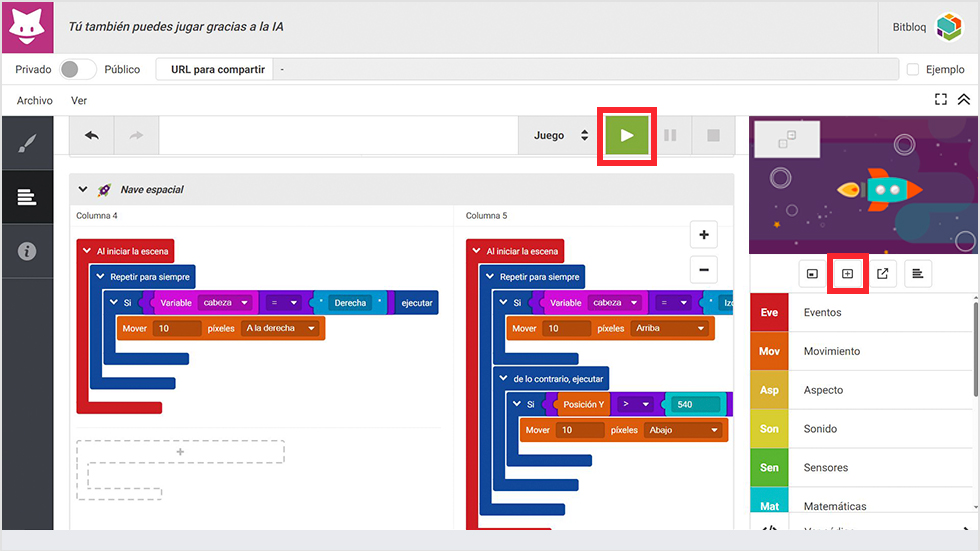The height and width of the screenshot is (551, 980).
Task: Open the Abajo direction dropdown
Action: tap(684, 430)
